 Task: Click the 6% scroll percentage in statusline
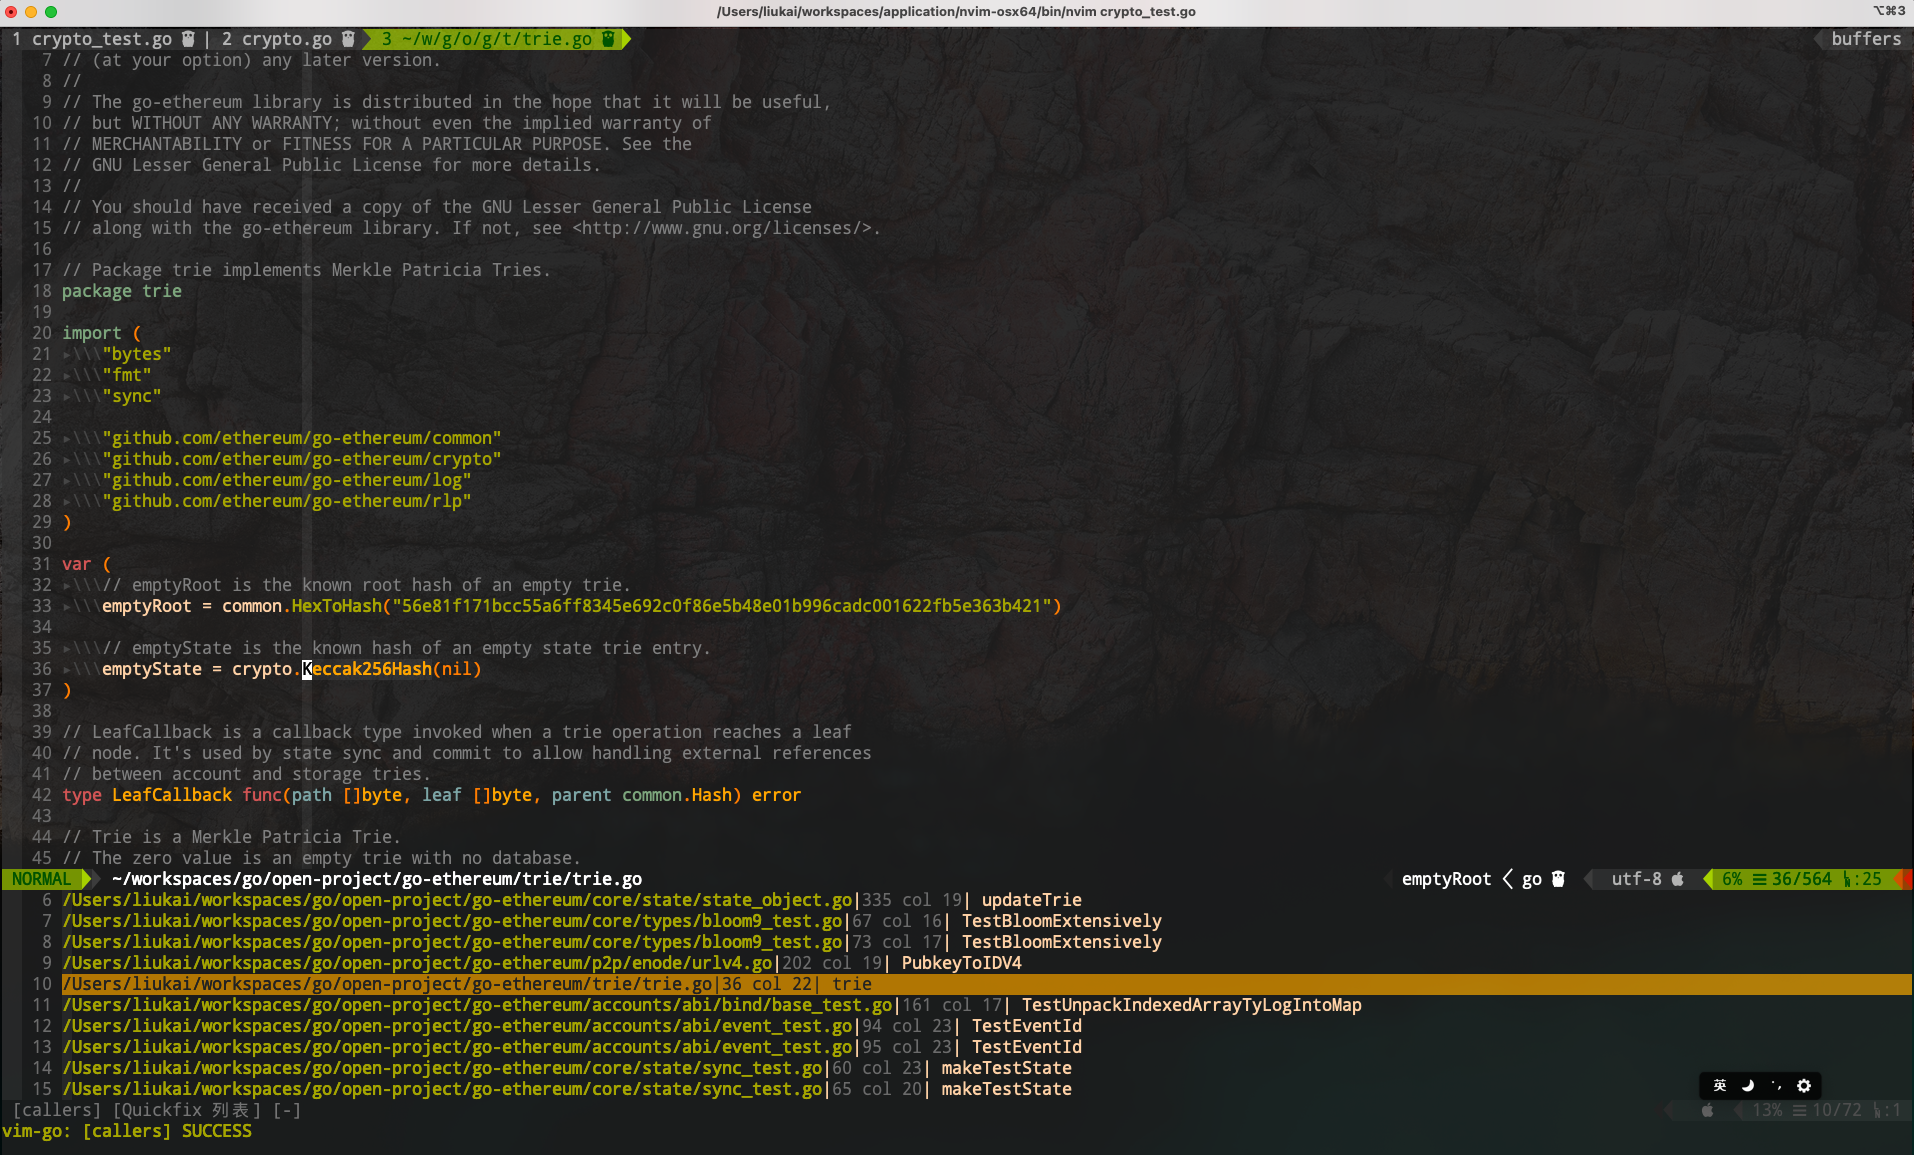pyautogui.click(x=1732, y=879)
